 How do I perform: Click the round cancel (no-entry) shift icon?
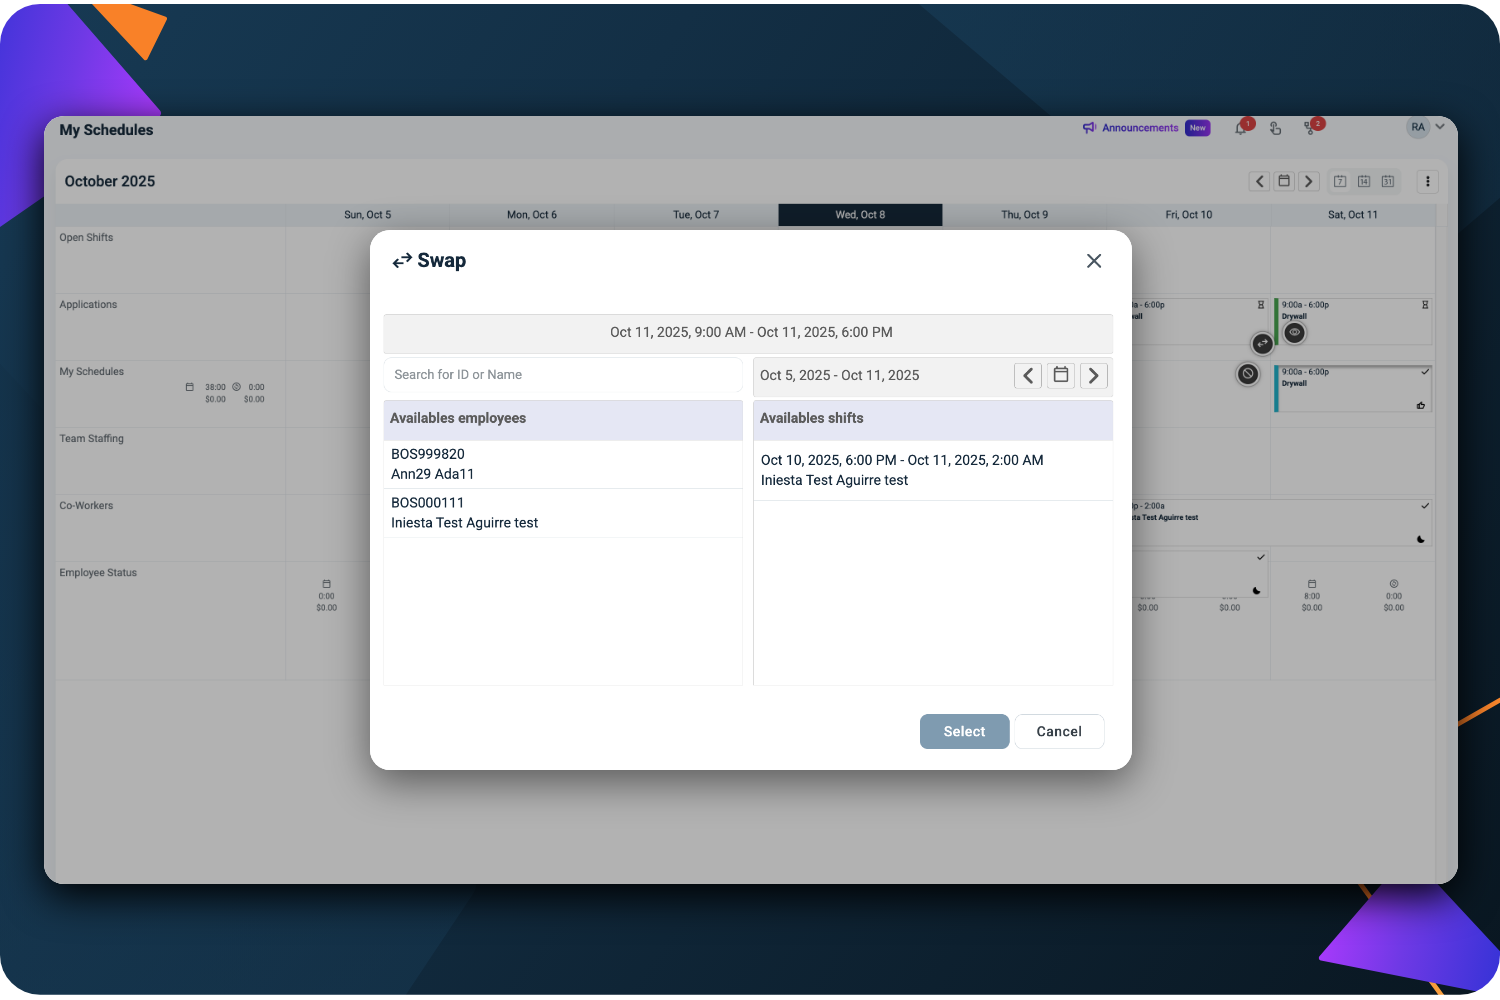tap(1248, 374)
